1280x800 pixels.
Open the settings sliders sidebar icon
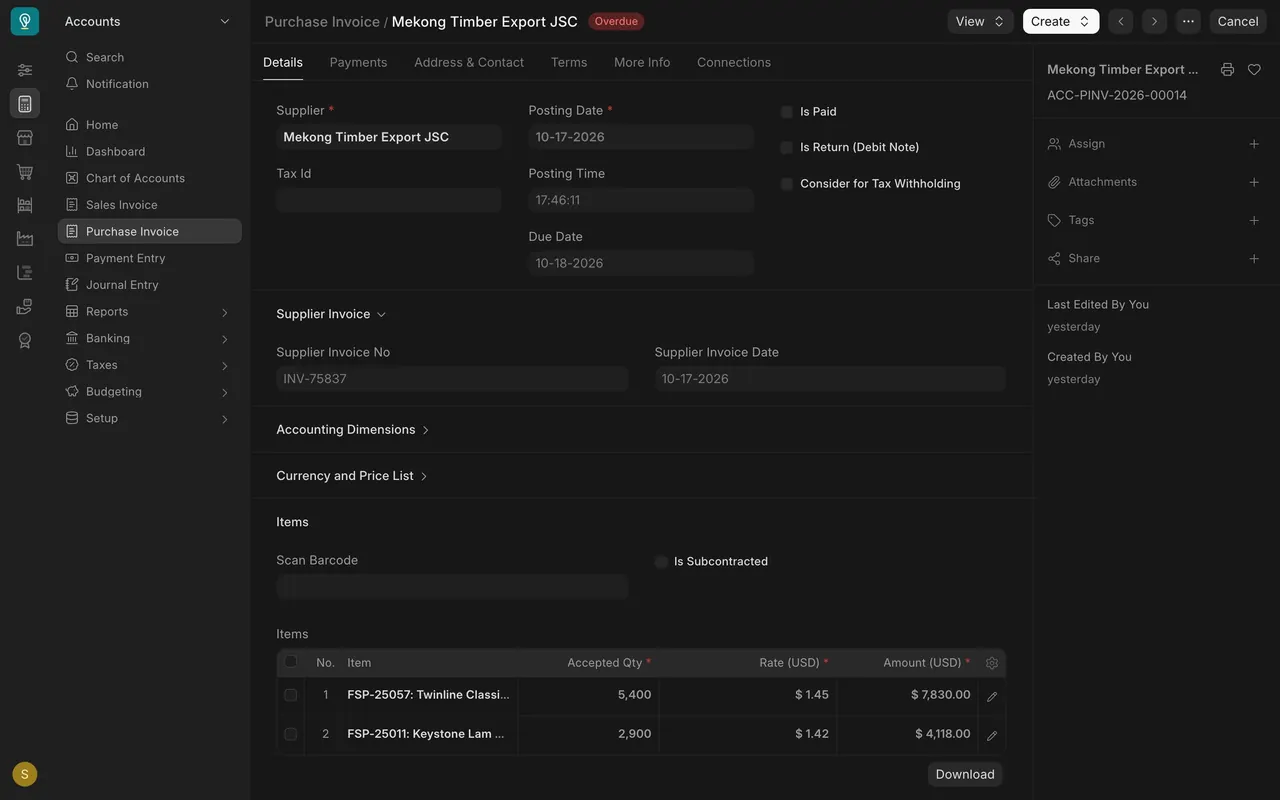(25, 70)
